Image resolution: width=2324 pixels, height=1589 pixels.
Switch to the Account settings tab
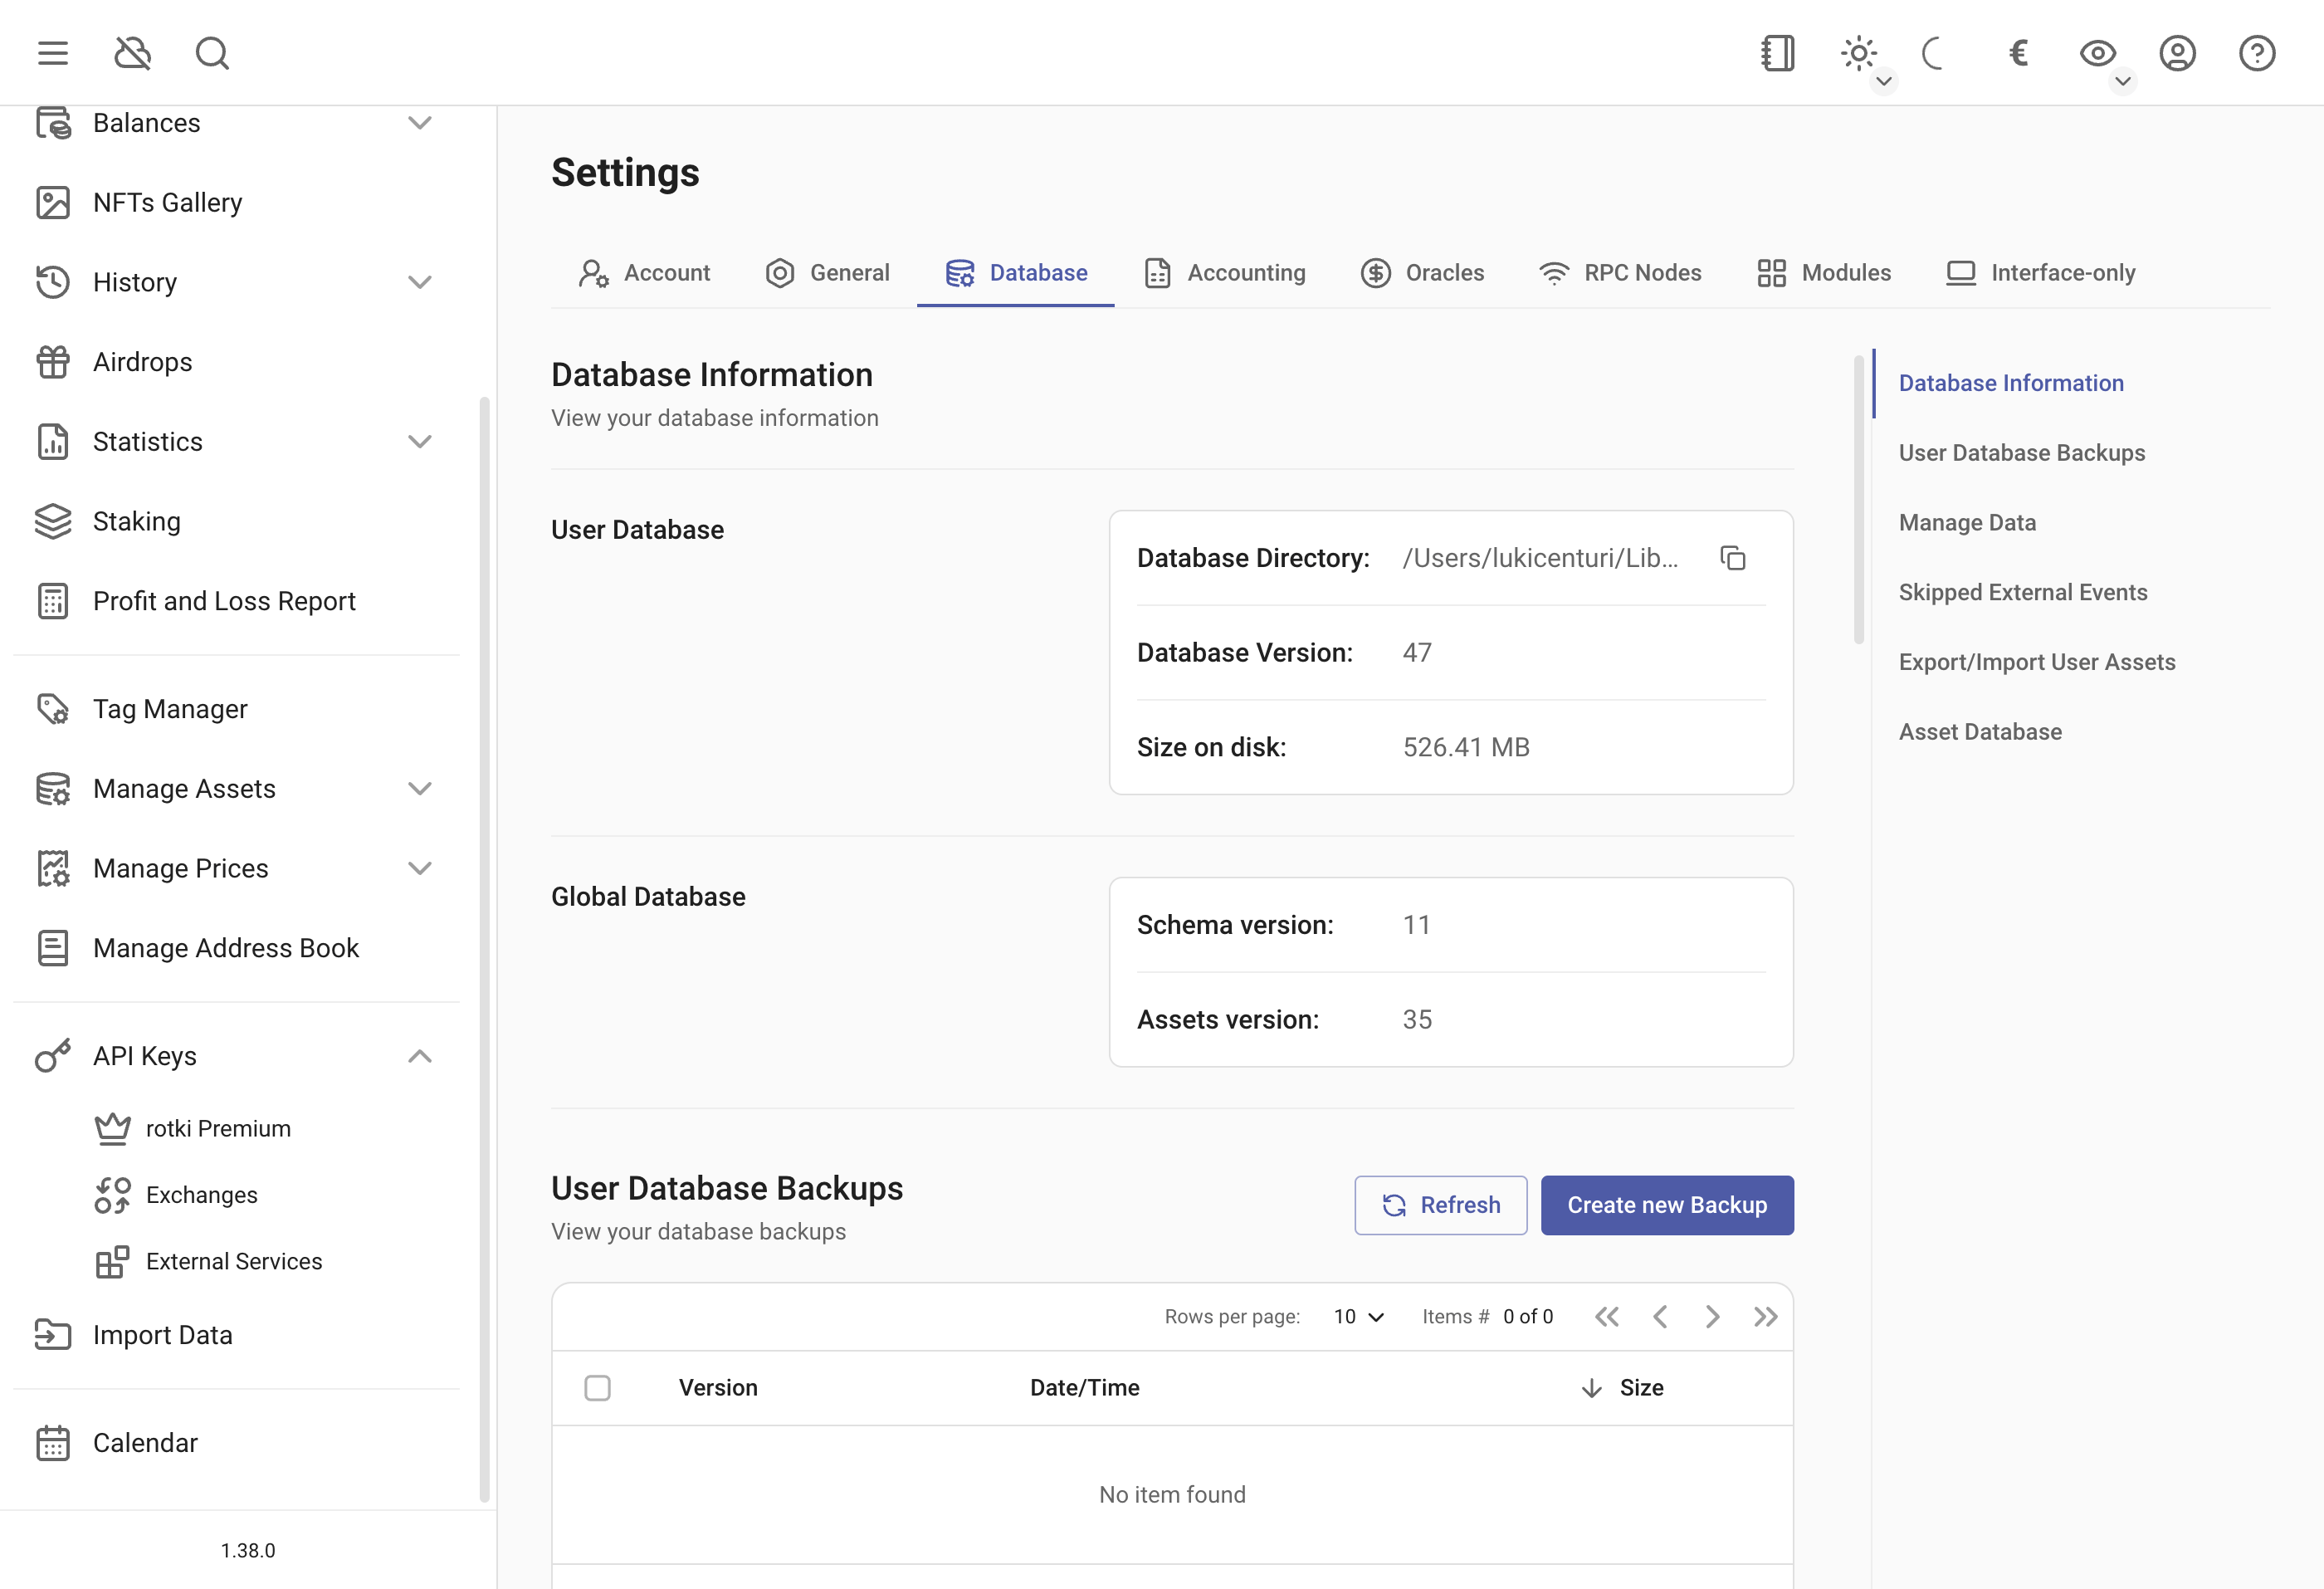644,273
